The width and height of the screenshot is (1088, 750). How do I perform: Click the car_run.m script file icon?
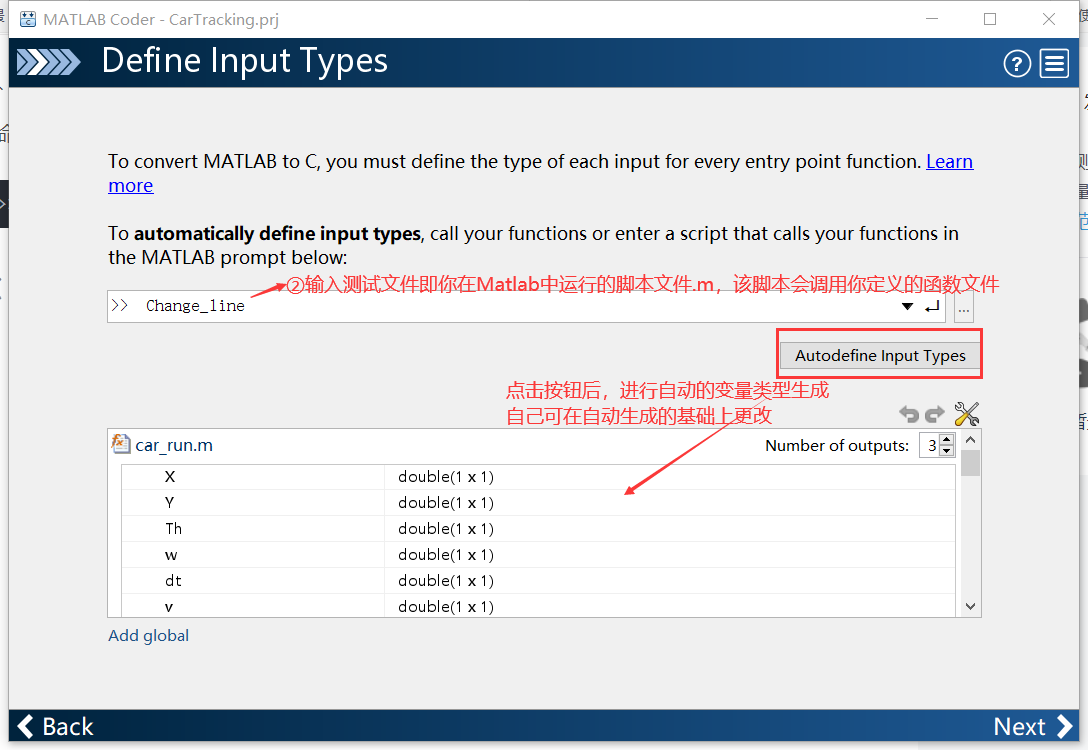(121, 444)
